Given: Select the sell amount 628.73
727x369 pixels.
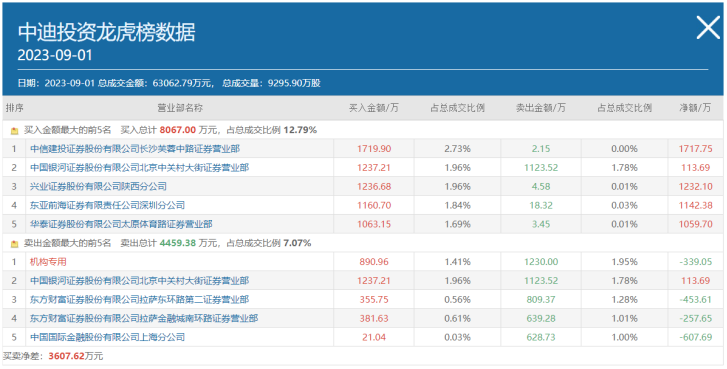Looking at the screenshot, I should 541,337.
